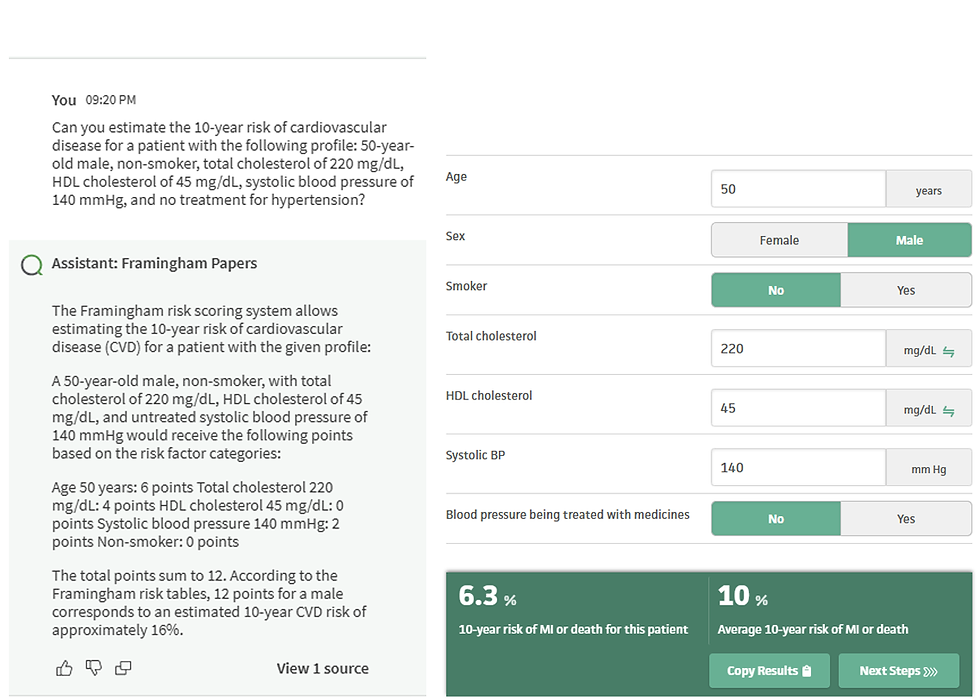Click the Assistant Framingham Papers logo icon

pos(32,264)
